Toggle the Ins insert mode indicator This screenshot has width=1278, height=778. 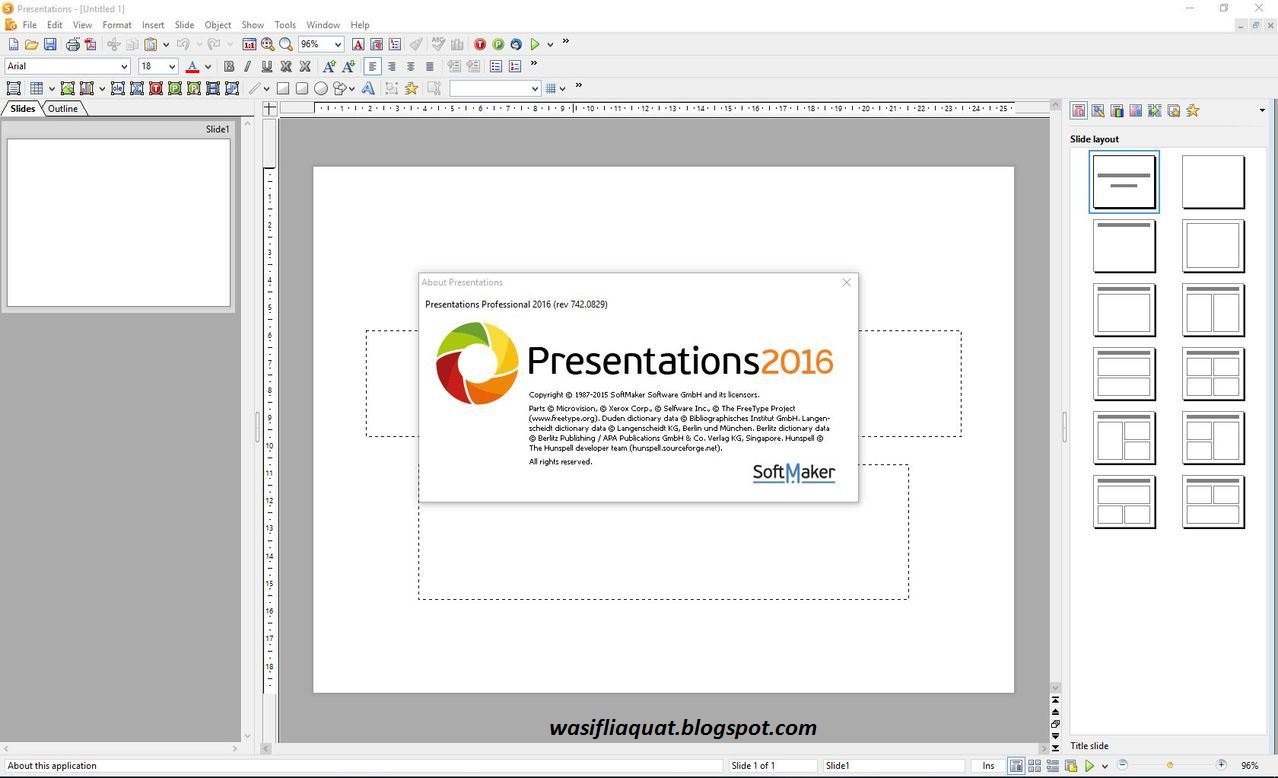(x=988, y=766)
